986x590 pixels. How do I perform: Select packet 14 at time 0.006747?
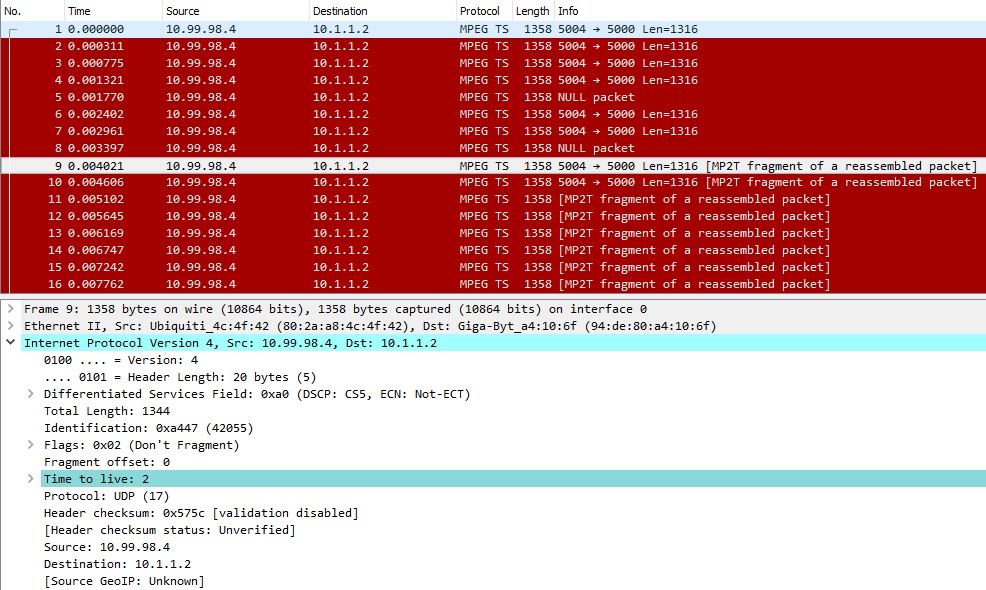click(493, 250)
